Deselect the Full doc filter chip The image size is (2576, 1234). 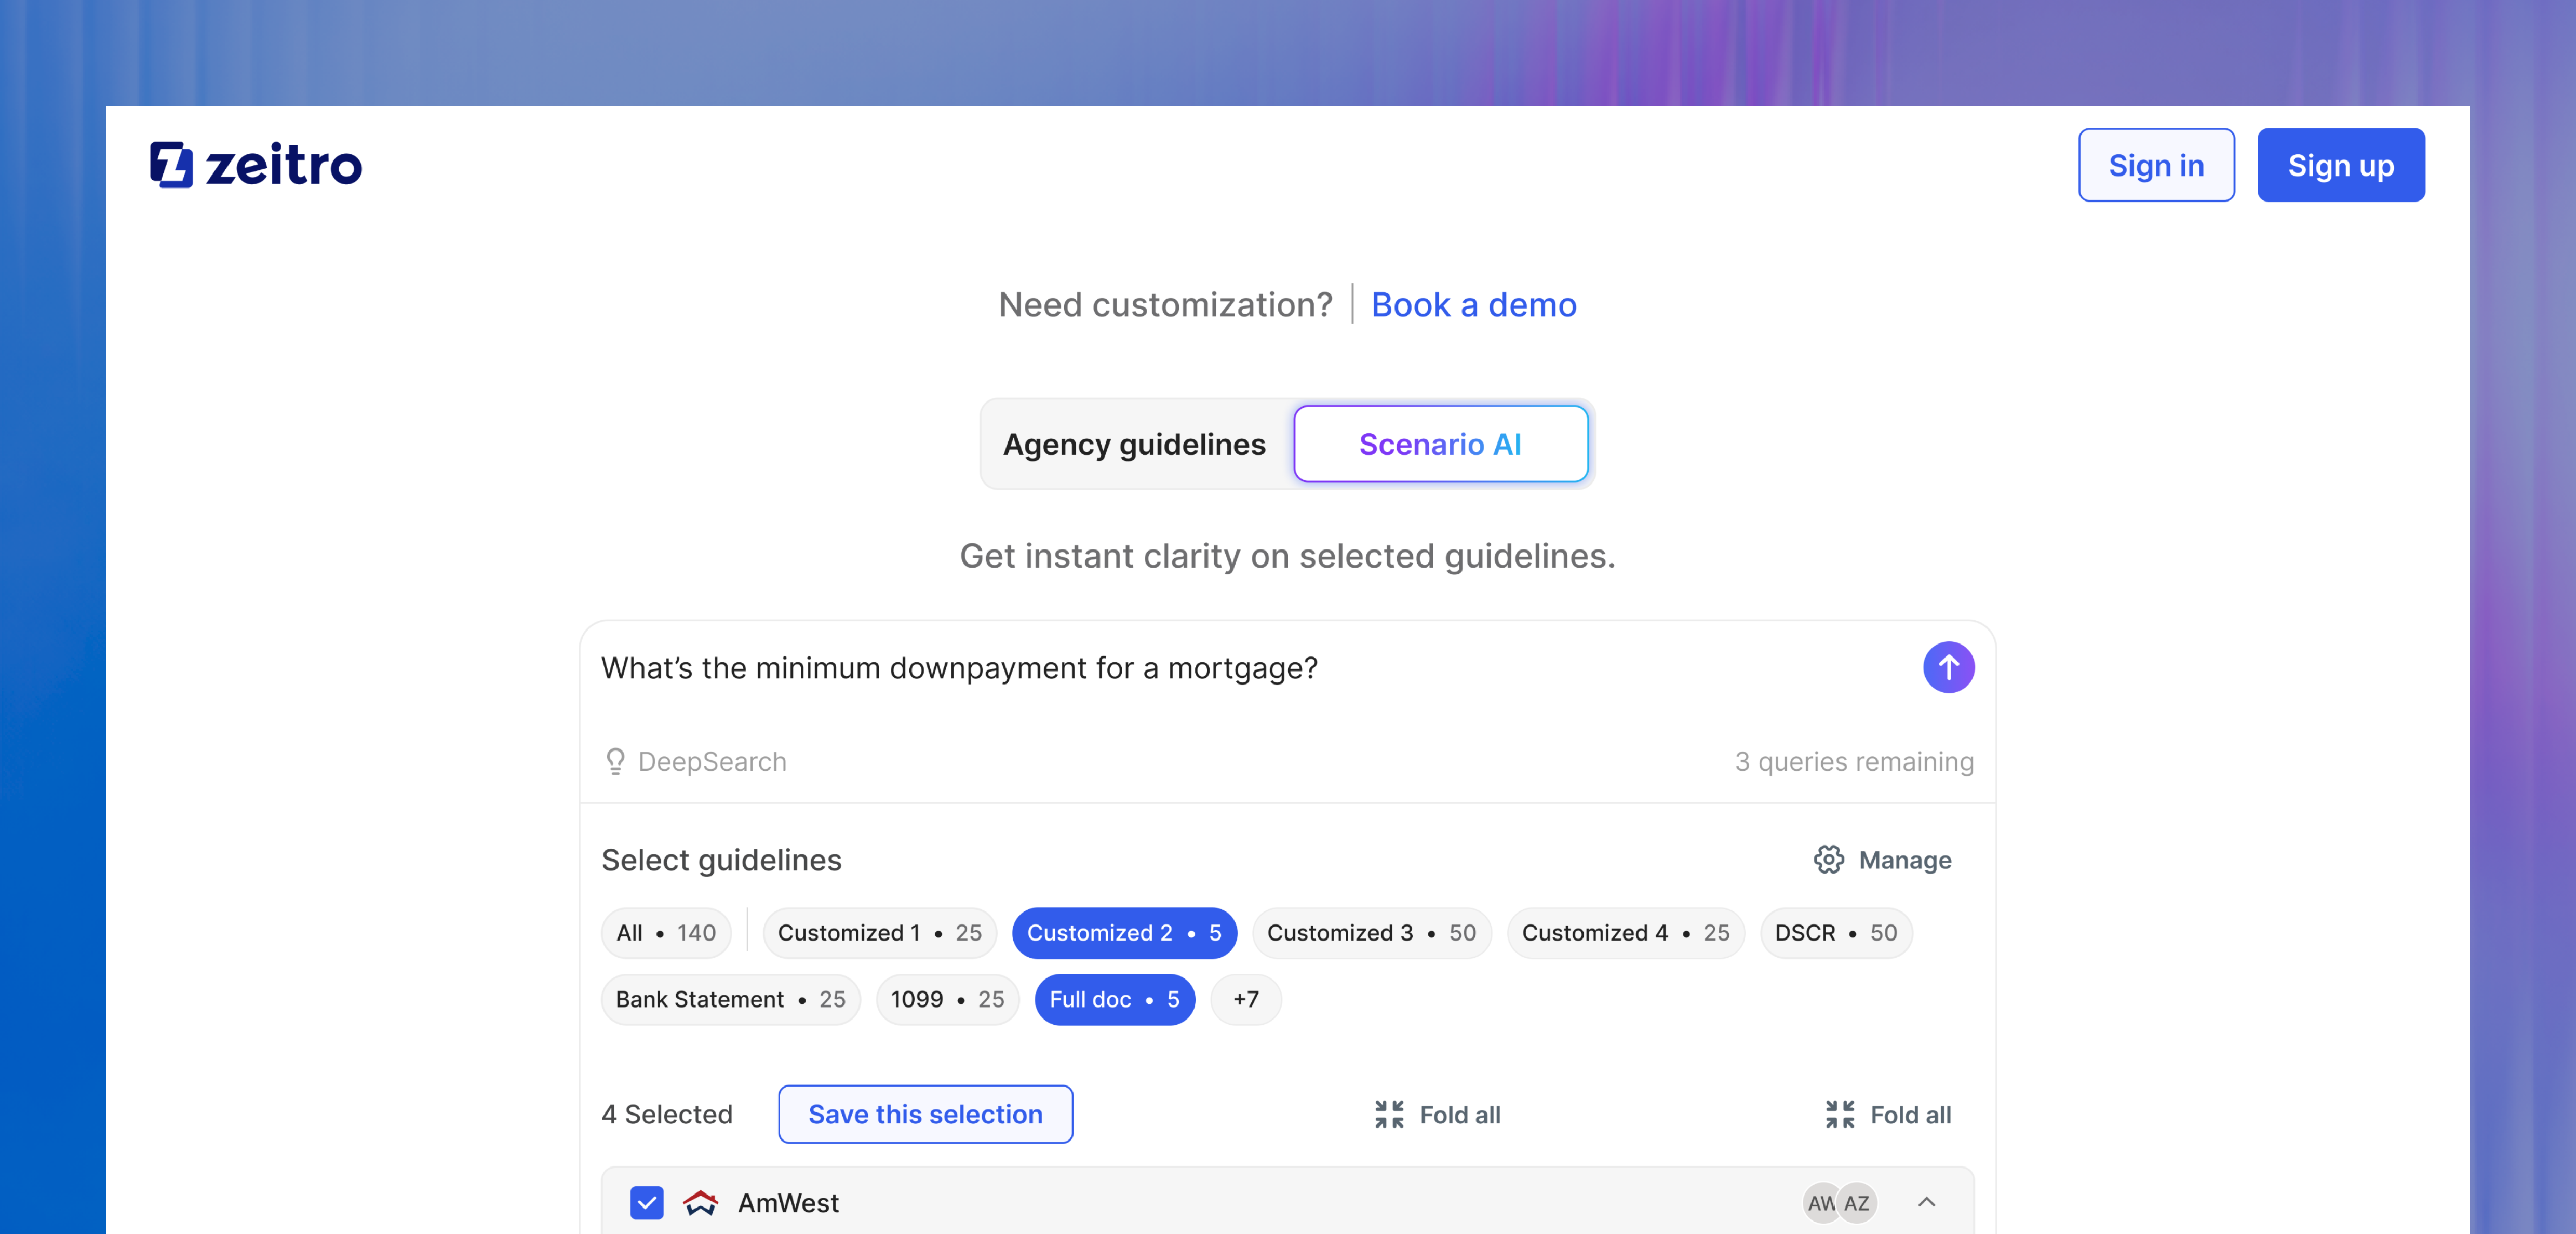point(1114,999)
